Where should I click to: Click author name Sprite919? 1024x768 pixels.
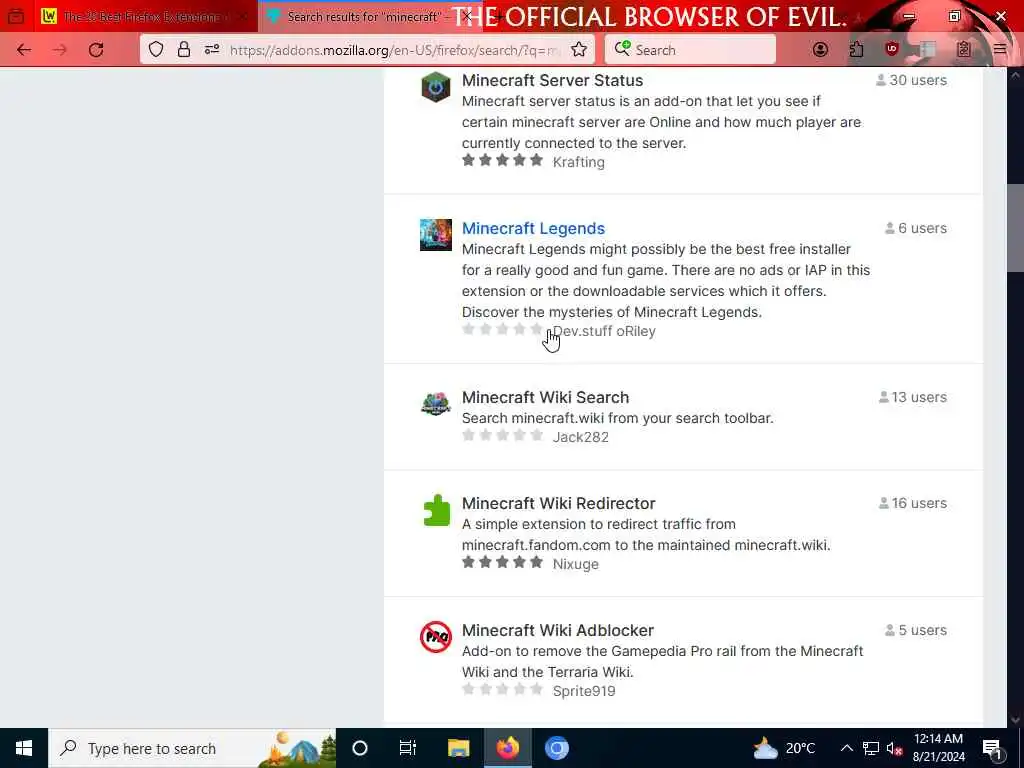pos(584,691)
